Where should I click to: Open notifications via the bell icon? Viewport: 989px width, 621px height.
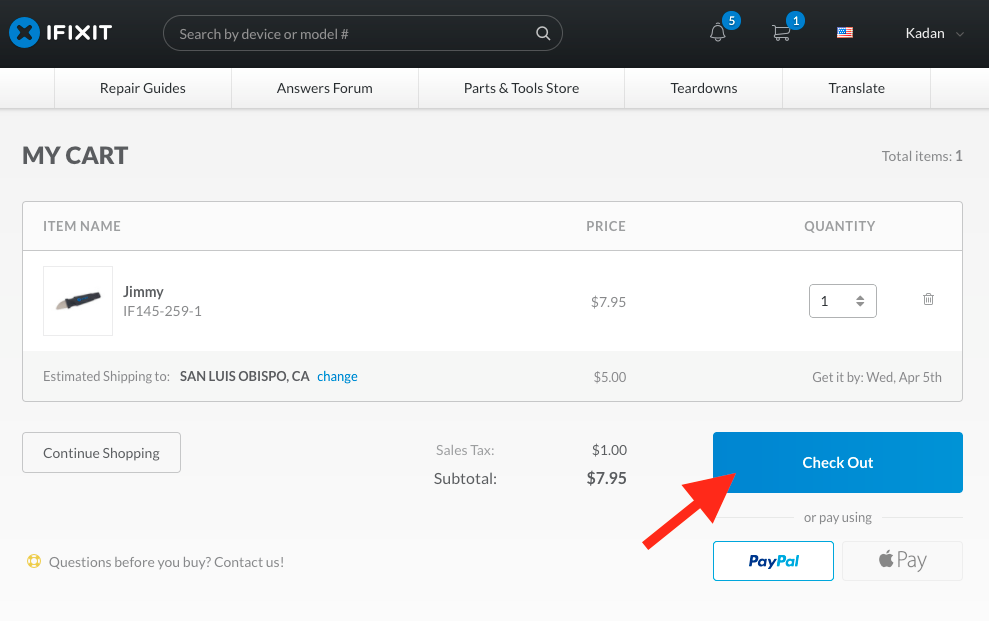(x=718, y=34)
